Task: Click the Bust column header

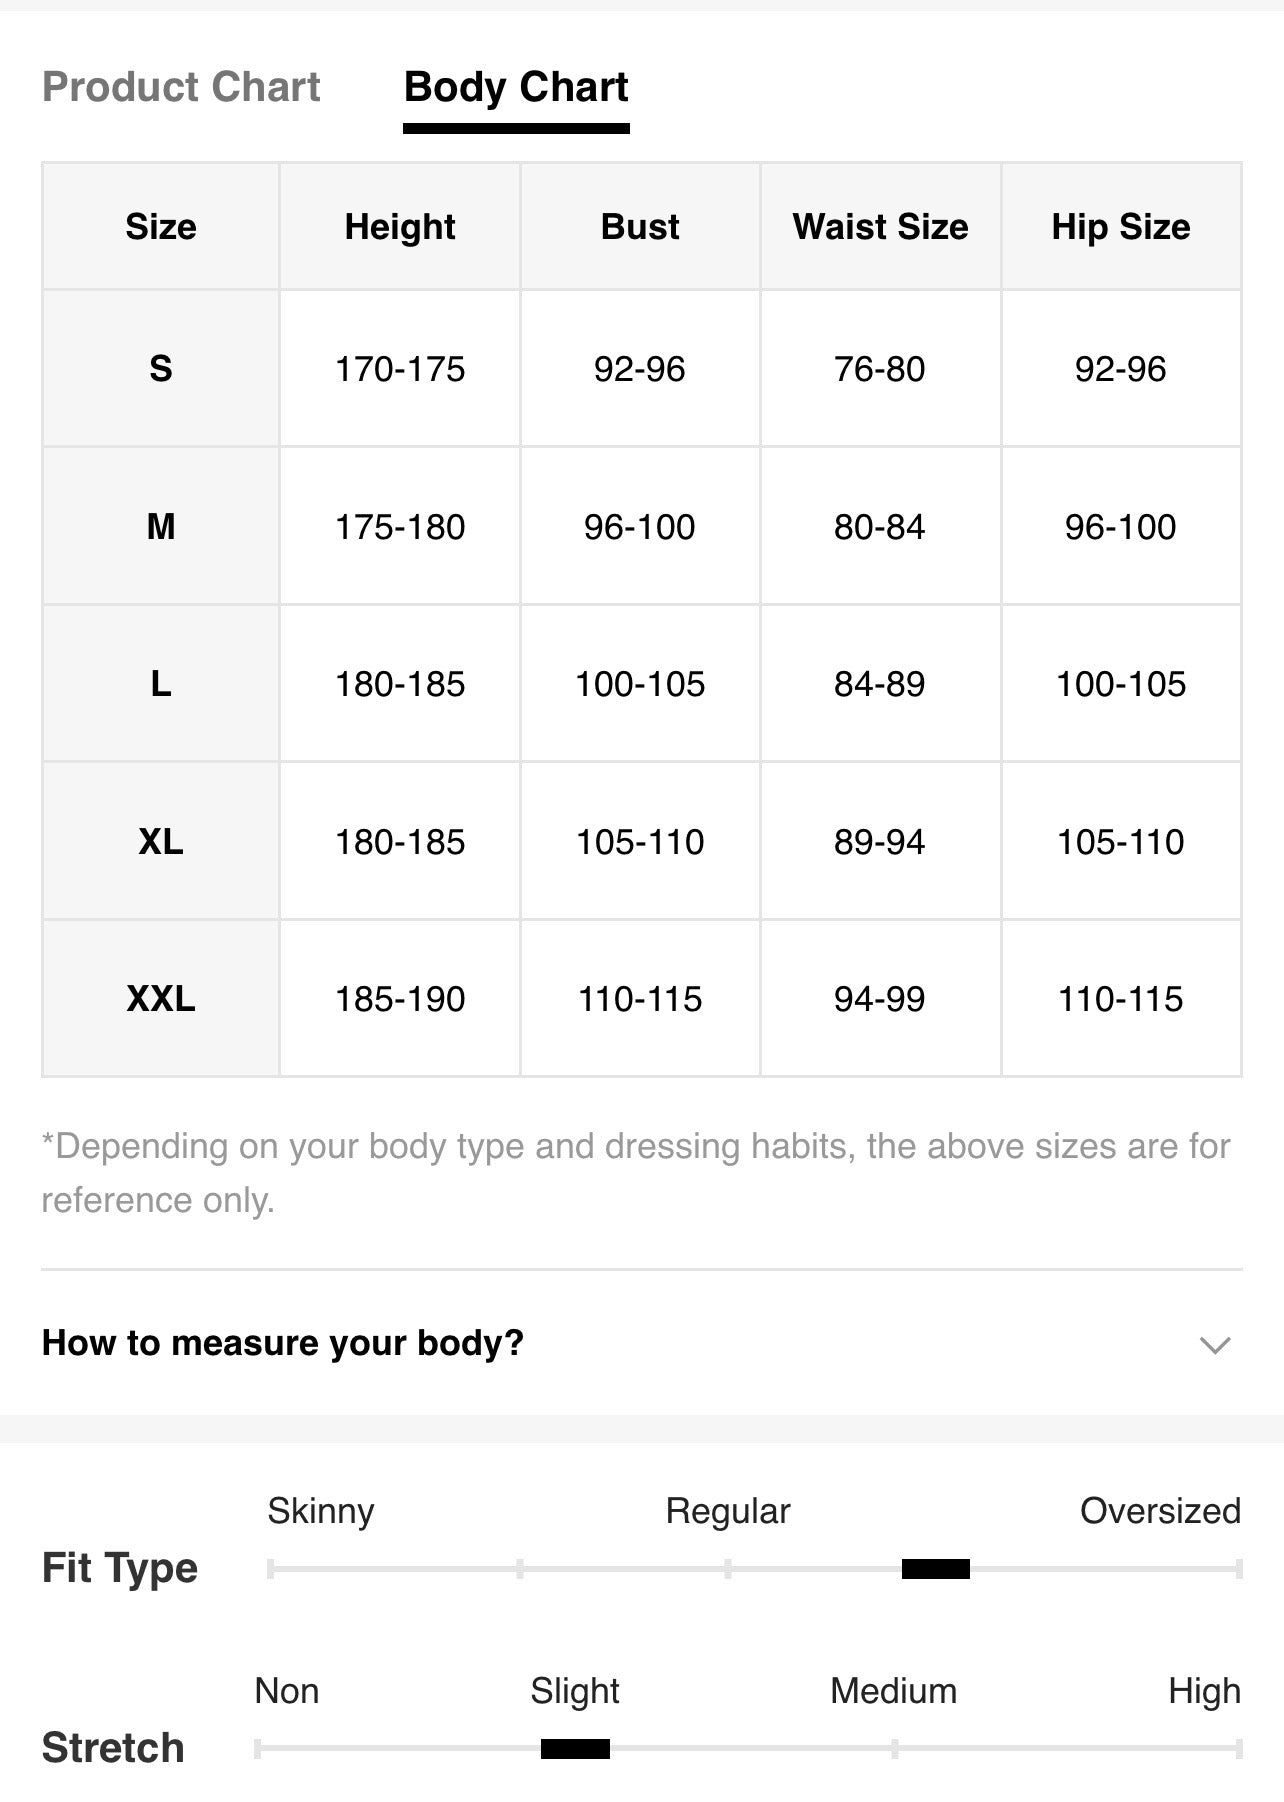Action: coord(640,227)
